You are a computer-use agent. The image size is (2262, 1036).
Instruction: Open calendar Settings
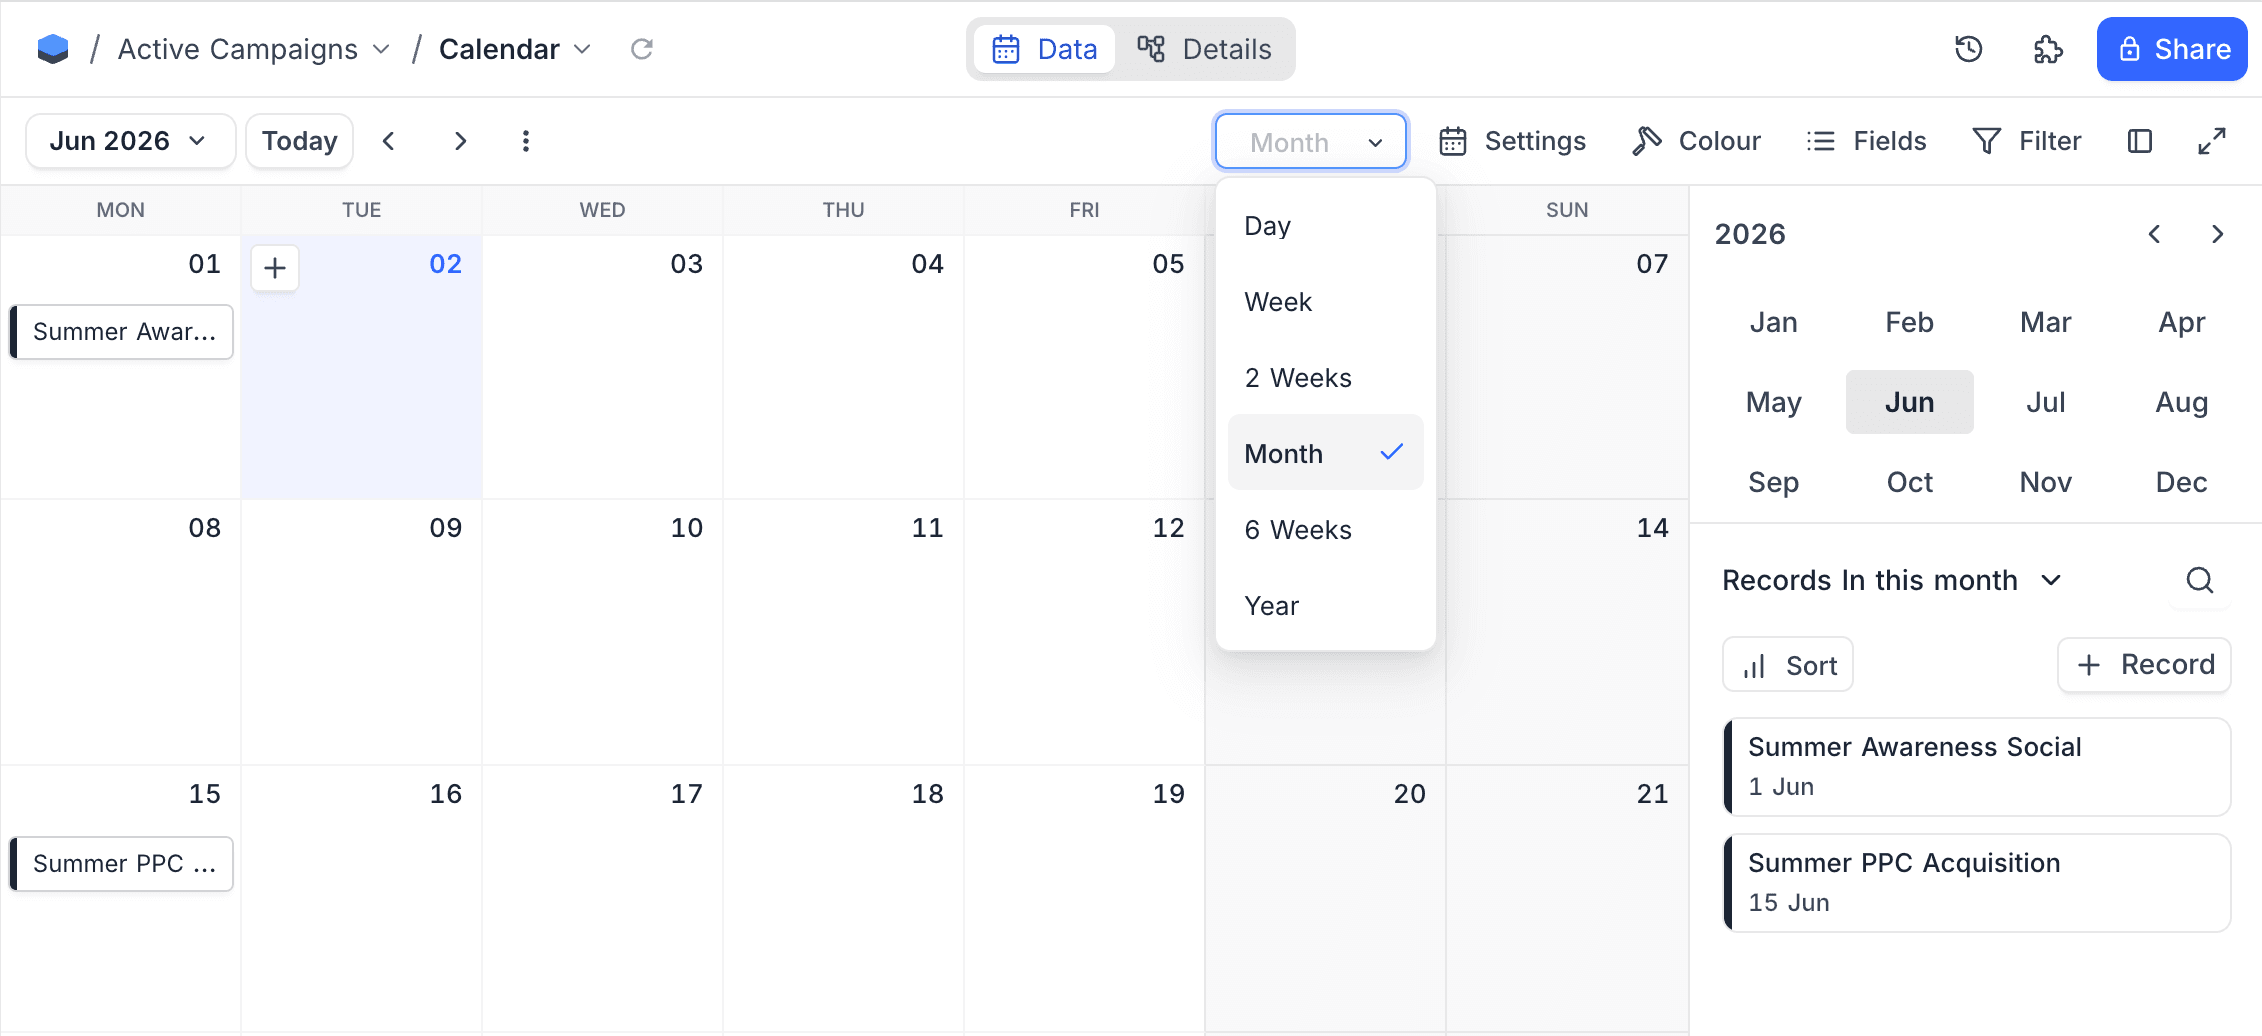[1512, 141]
